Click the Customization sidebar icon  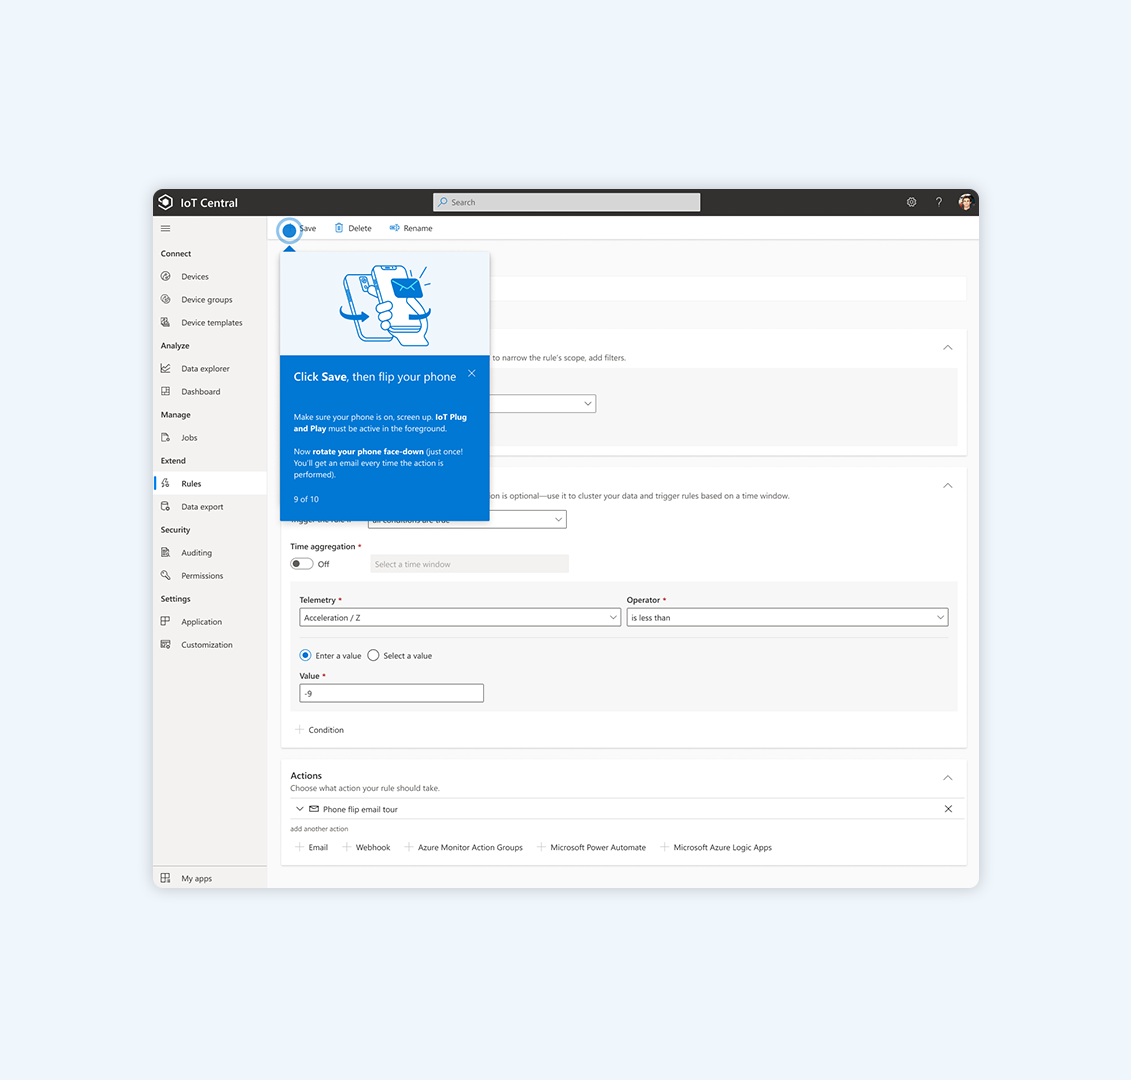166,644
